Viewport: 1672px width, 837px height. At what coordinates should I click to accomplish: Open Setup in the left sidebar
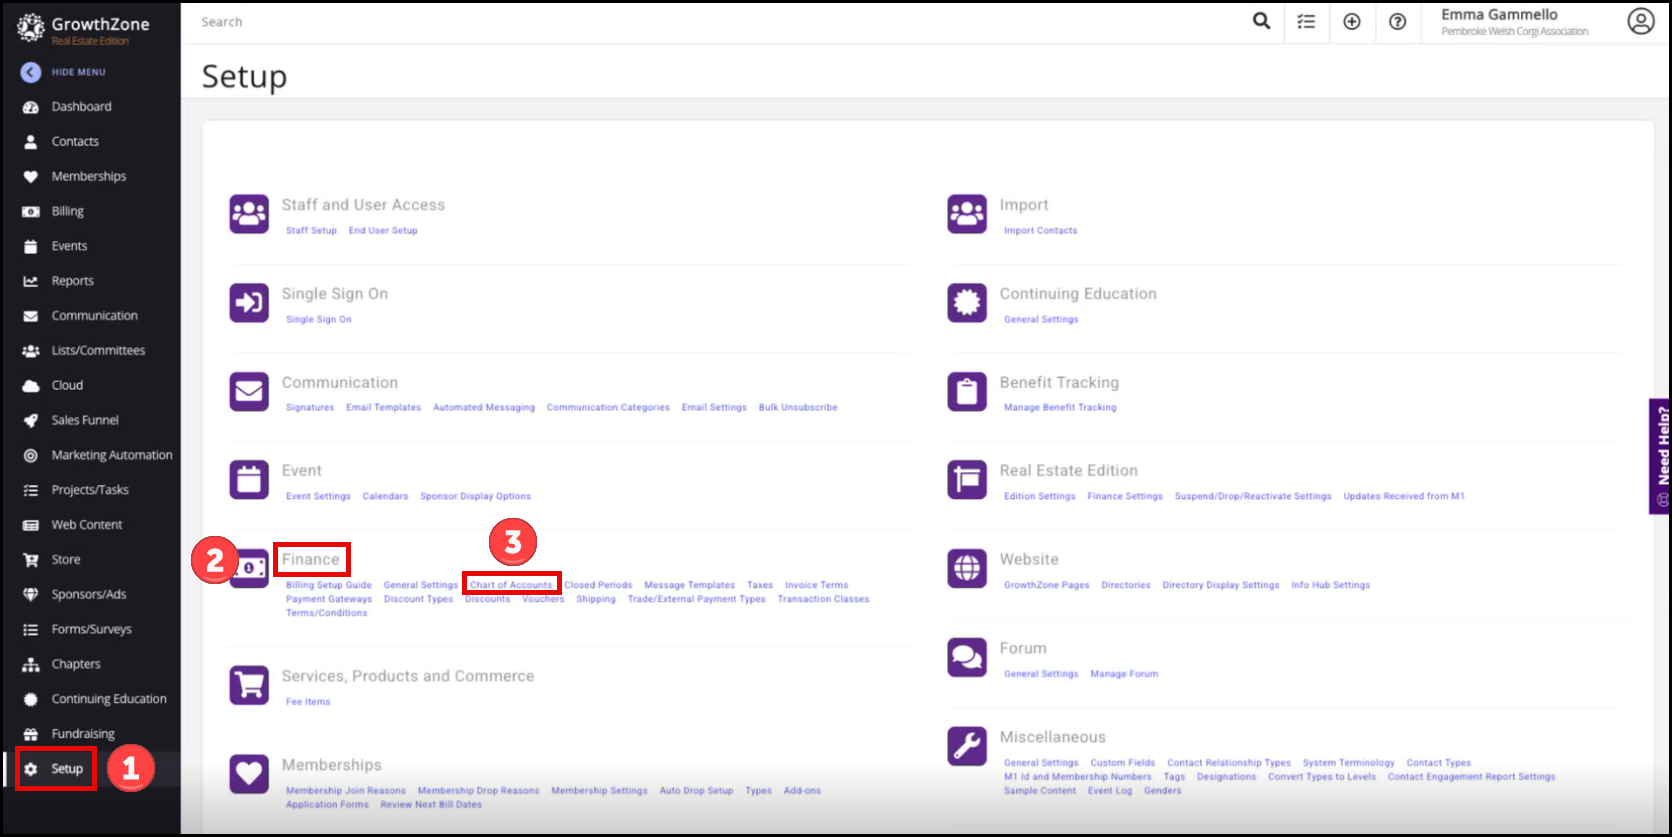coord(66,769)
